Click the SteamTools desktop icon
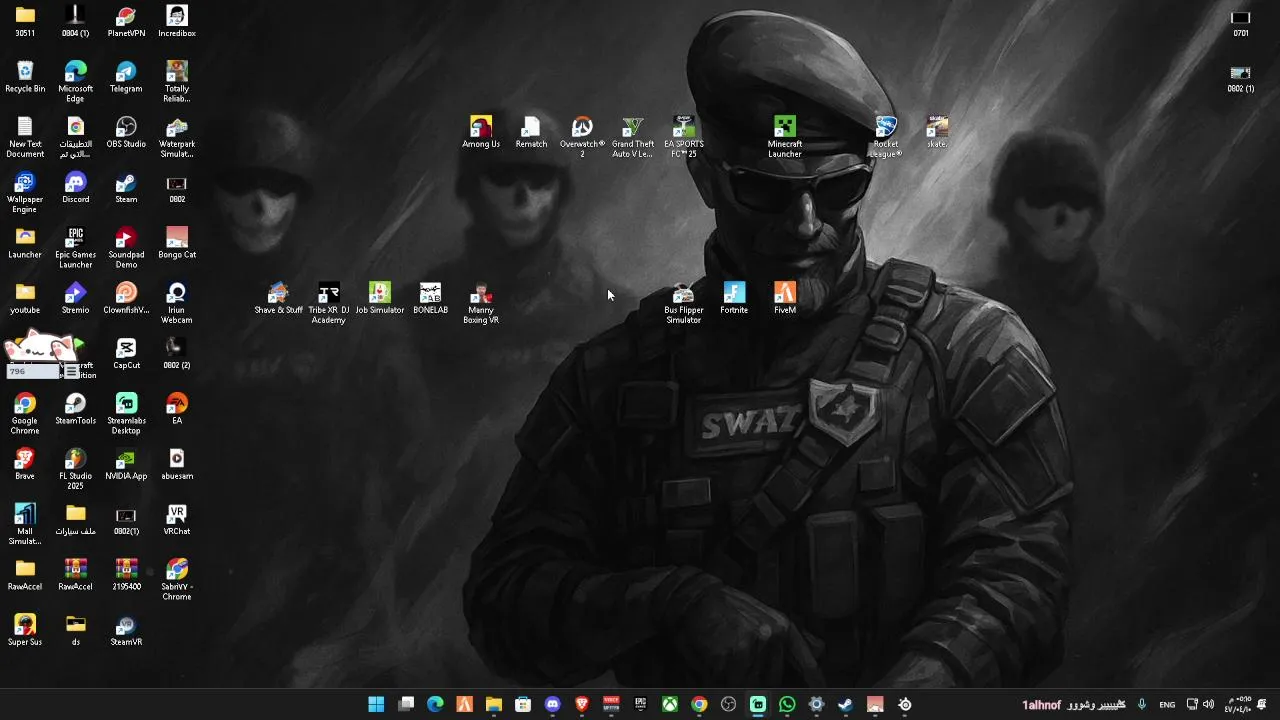 [75, 409]
